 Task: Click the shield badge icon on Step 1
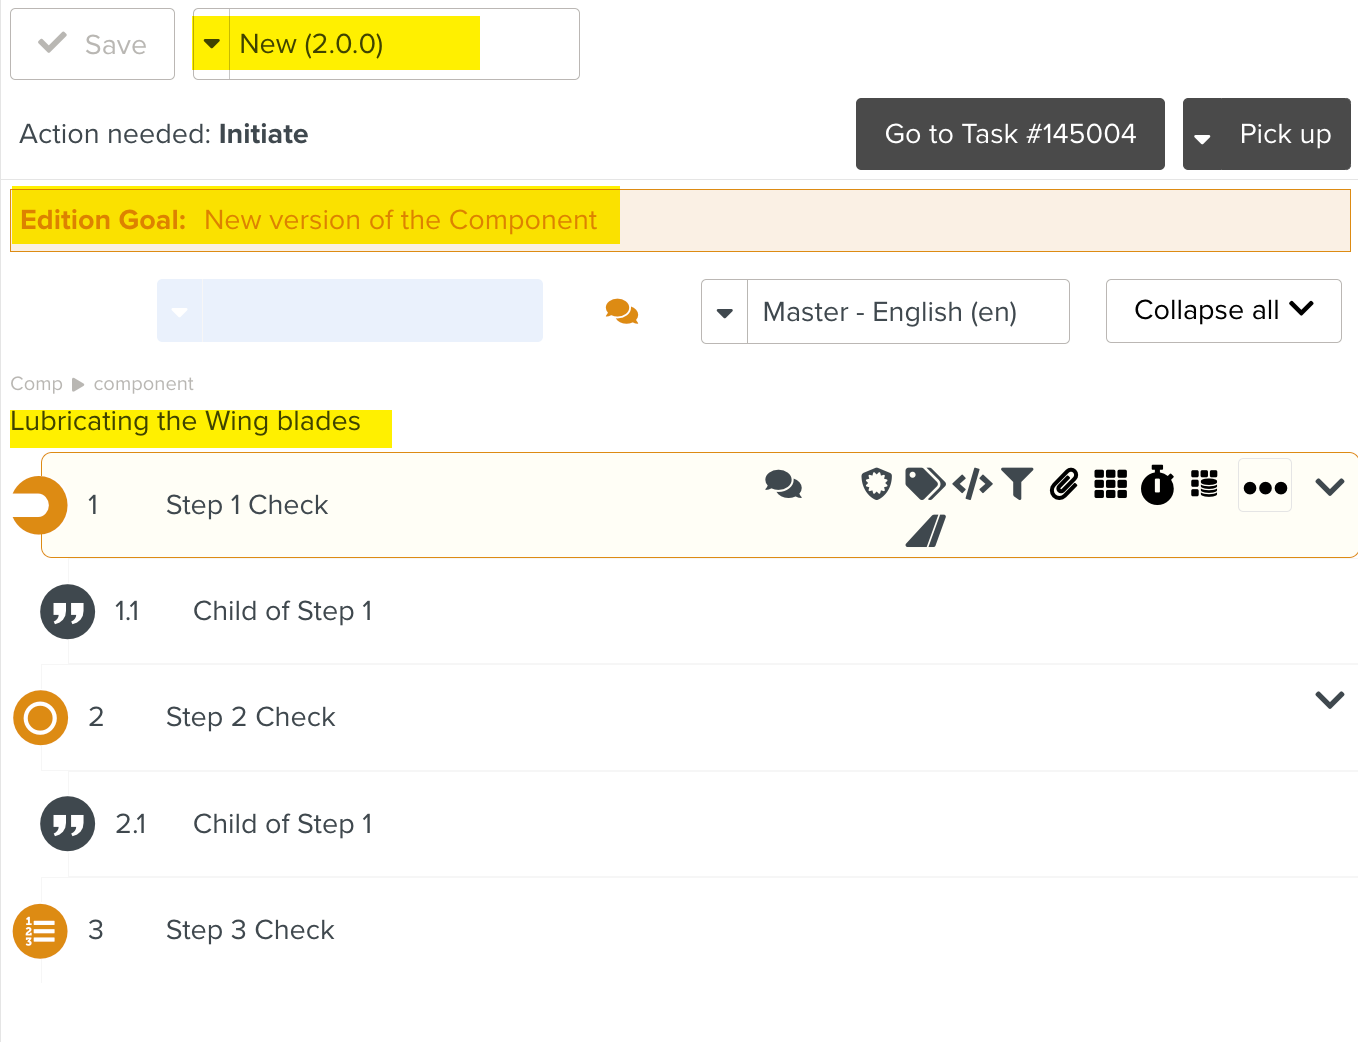point(876,485)
